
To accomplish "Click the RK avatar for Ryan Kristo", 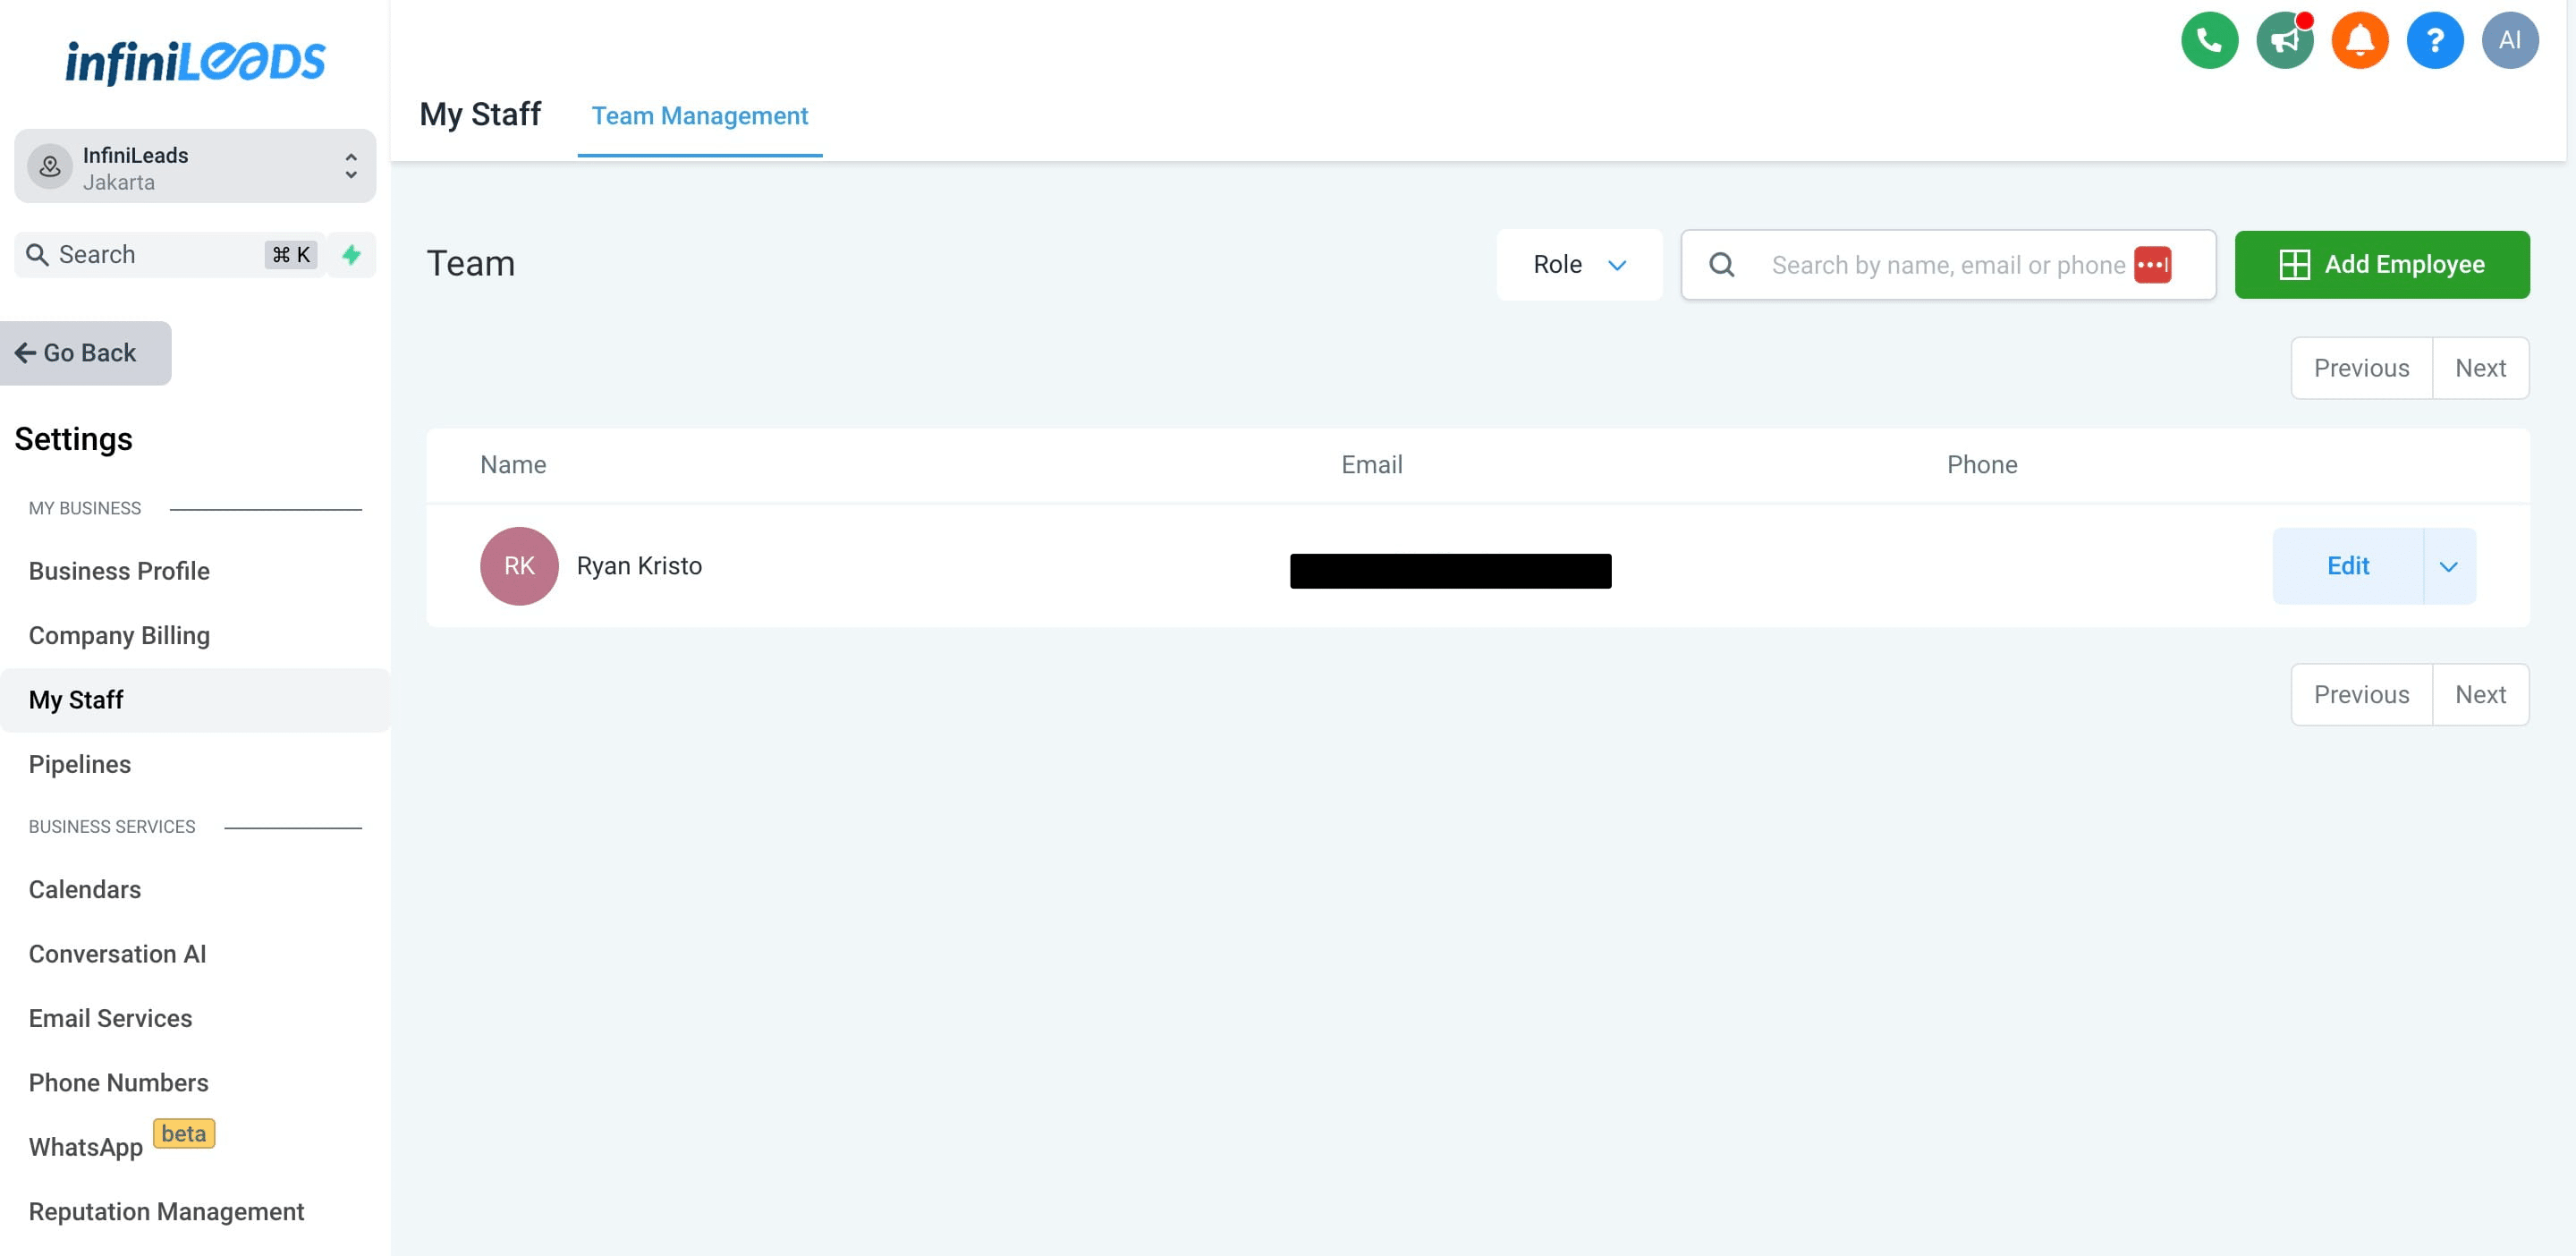I will pos(519,566).
